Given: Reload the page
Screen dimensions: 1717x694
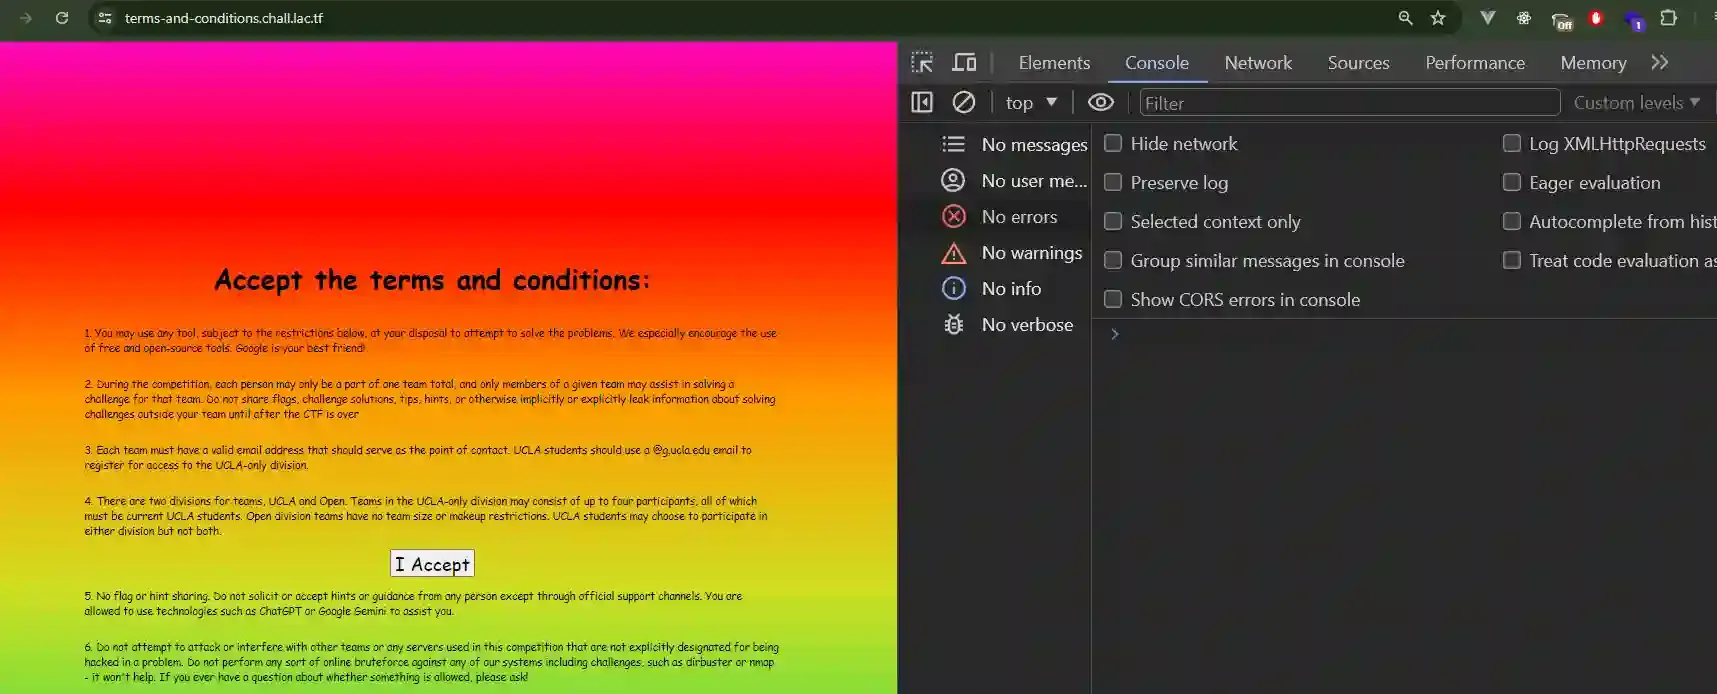Looking at the screenshot, I should click(62, 18).
